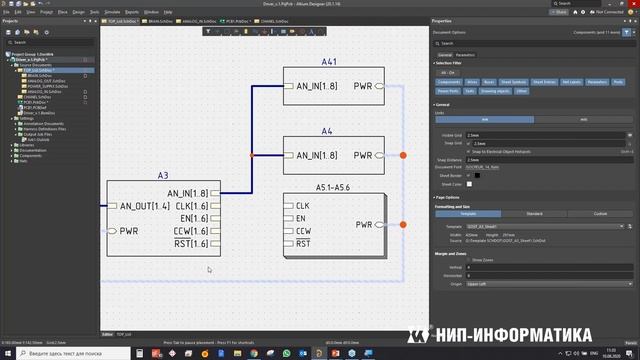Click the Home icon in the top right
640x360 pixels.
point(575,12)
